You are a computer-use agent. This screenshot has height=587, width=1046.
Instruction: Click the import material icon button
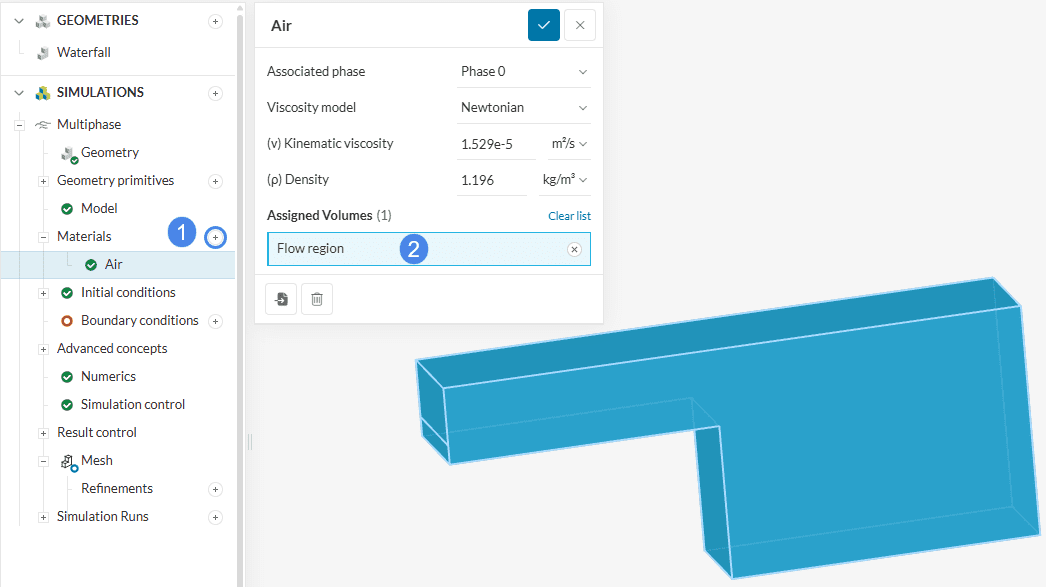click(281, 299)
